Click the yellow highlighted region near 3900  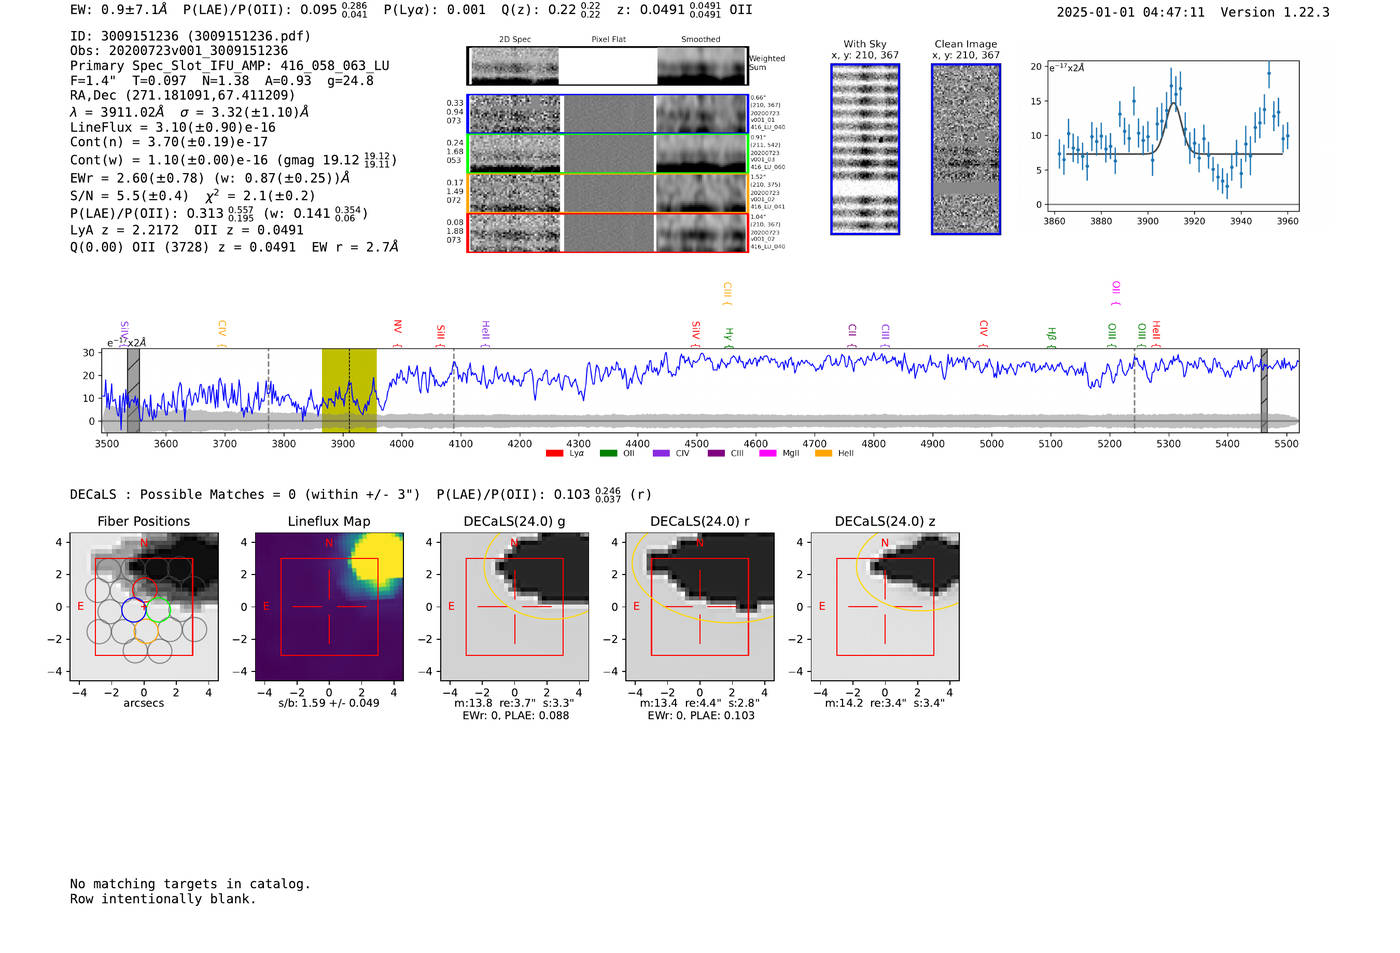point(349,391)
